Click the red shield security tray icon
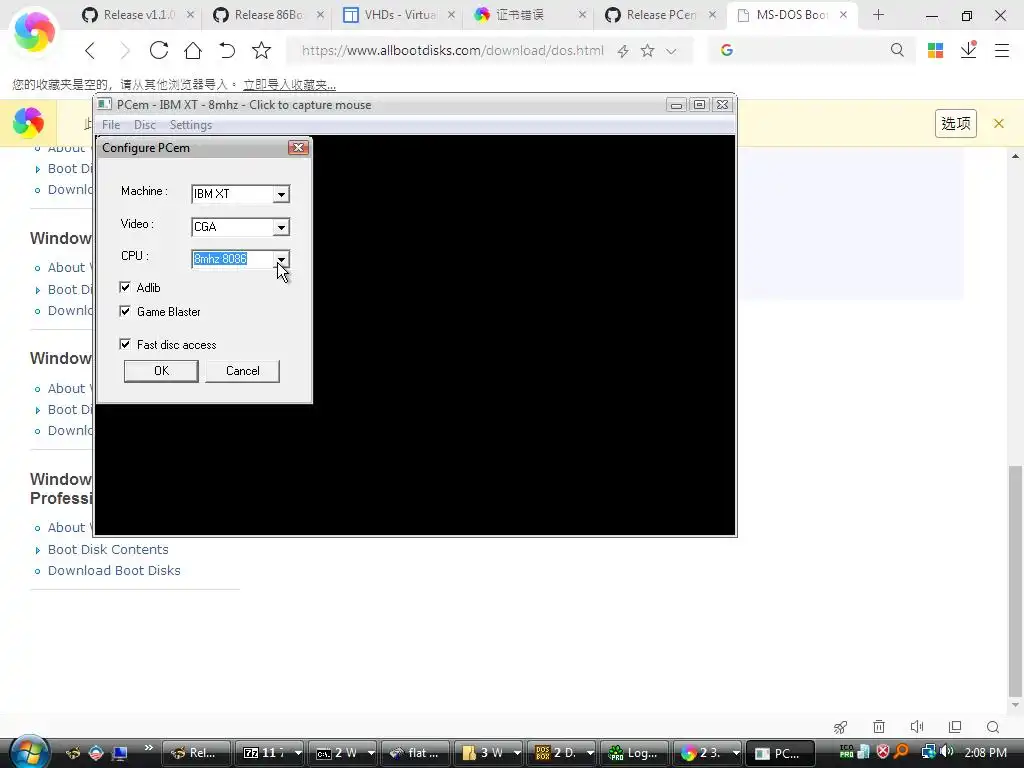Screen dimensions: 1024x768 point(883,752)
